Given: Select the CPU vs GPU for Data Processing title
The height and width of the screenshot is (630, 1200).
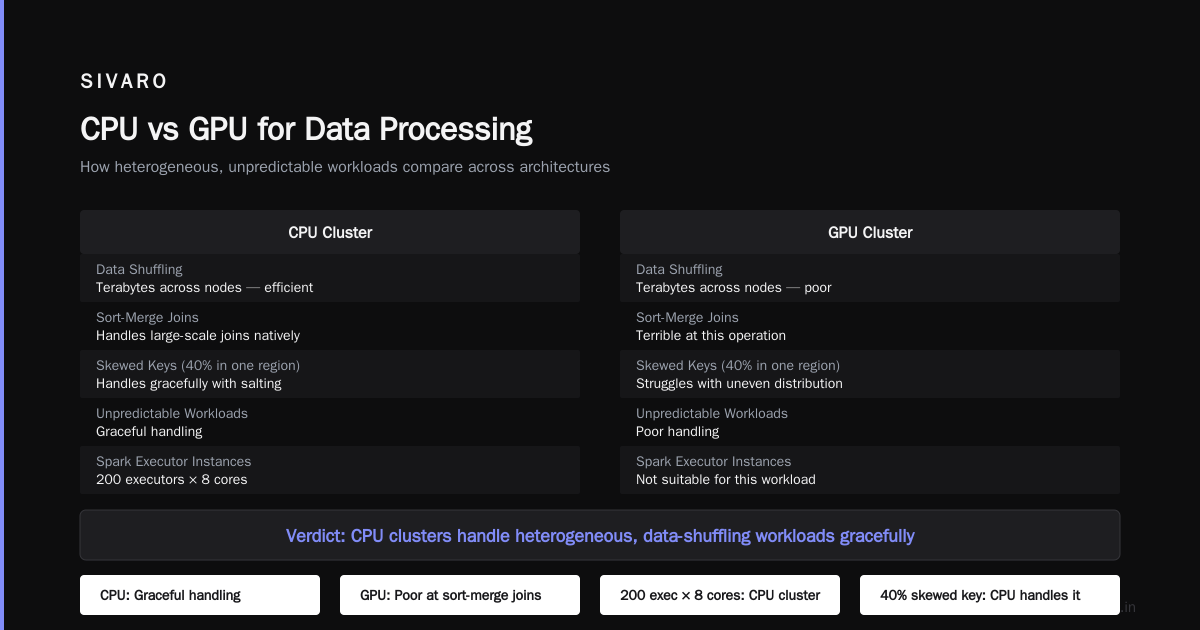Looking at the screenshot, I should (x=306, y=129).
